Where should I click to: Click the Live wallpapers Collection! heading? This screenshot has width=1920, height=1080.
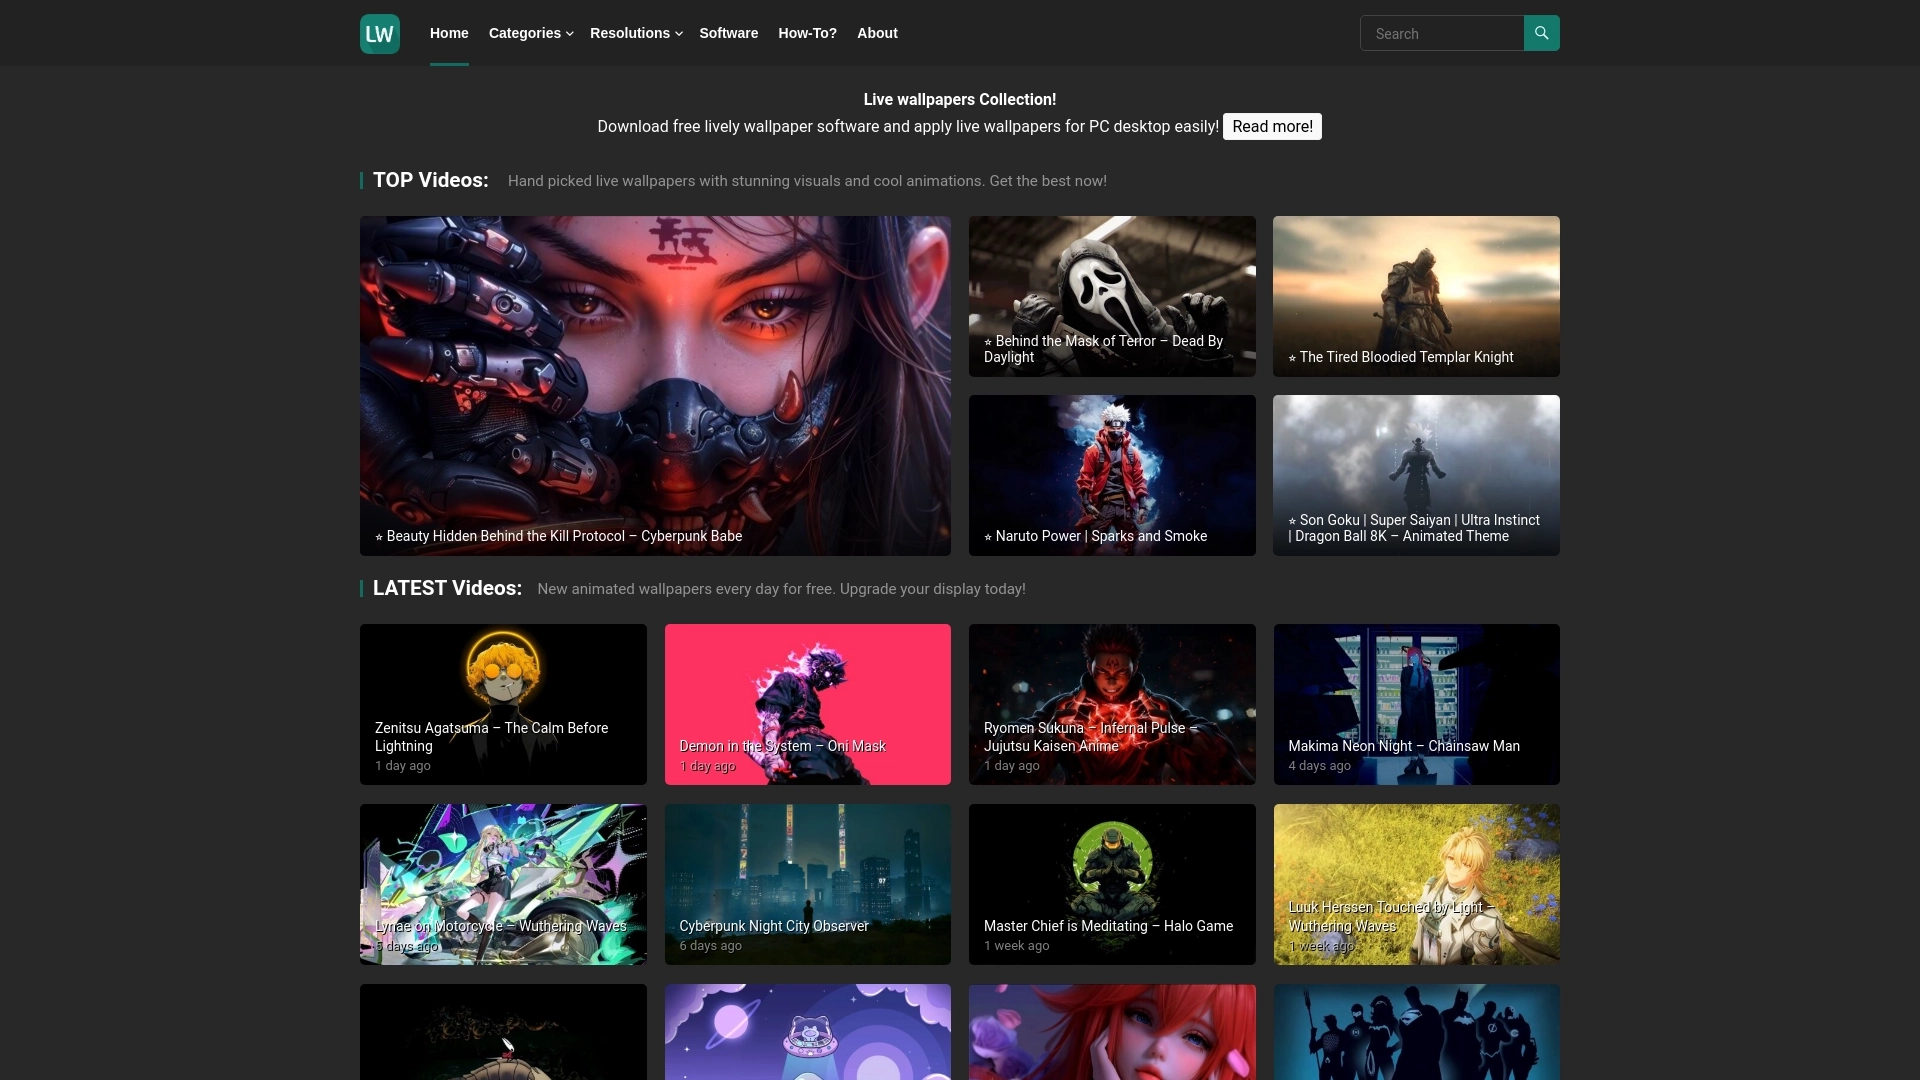[960, 99]
